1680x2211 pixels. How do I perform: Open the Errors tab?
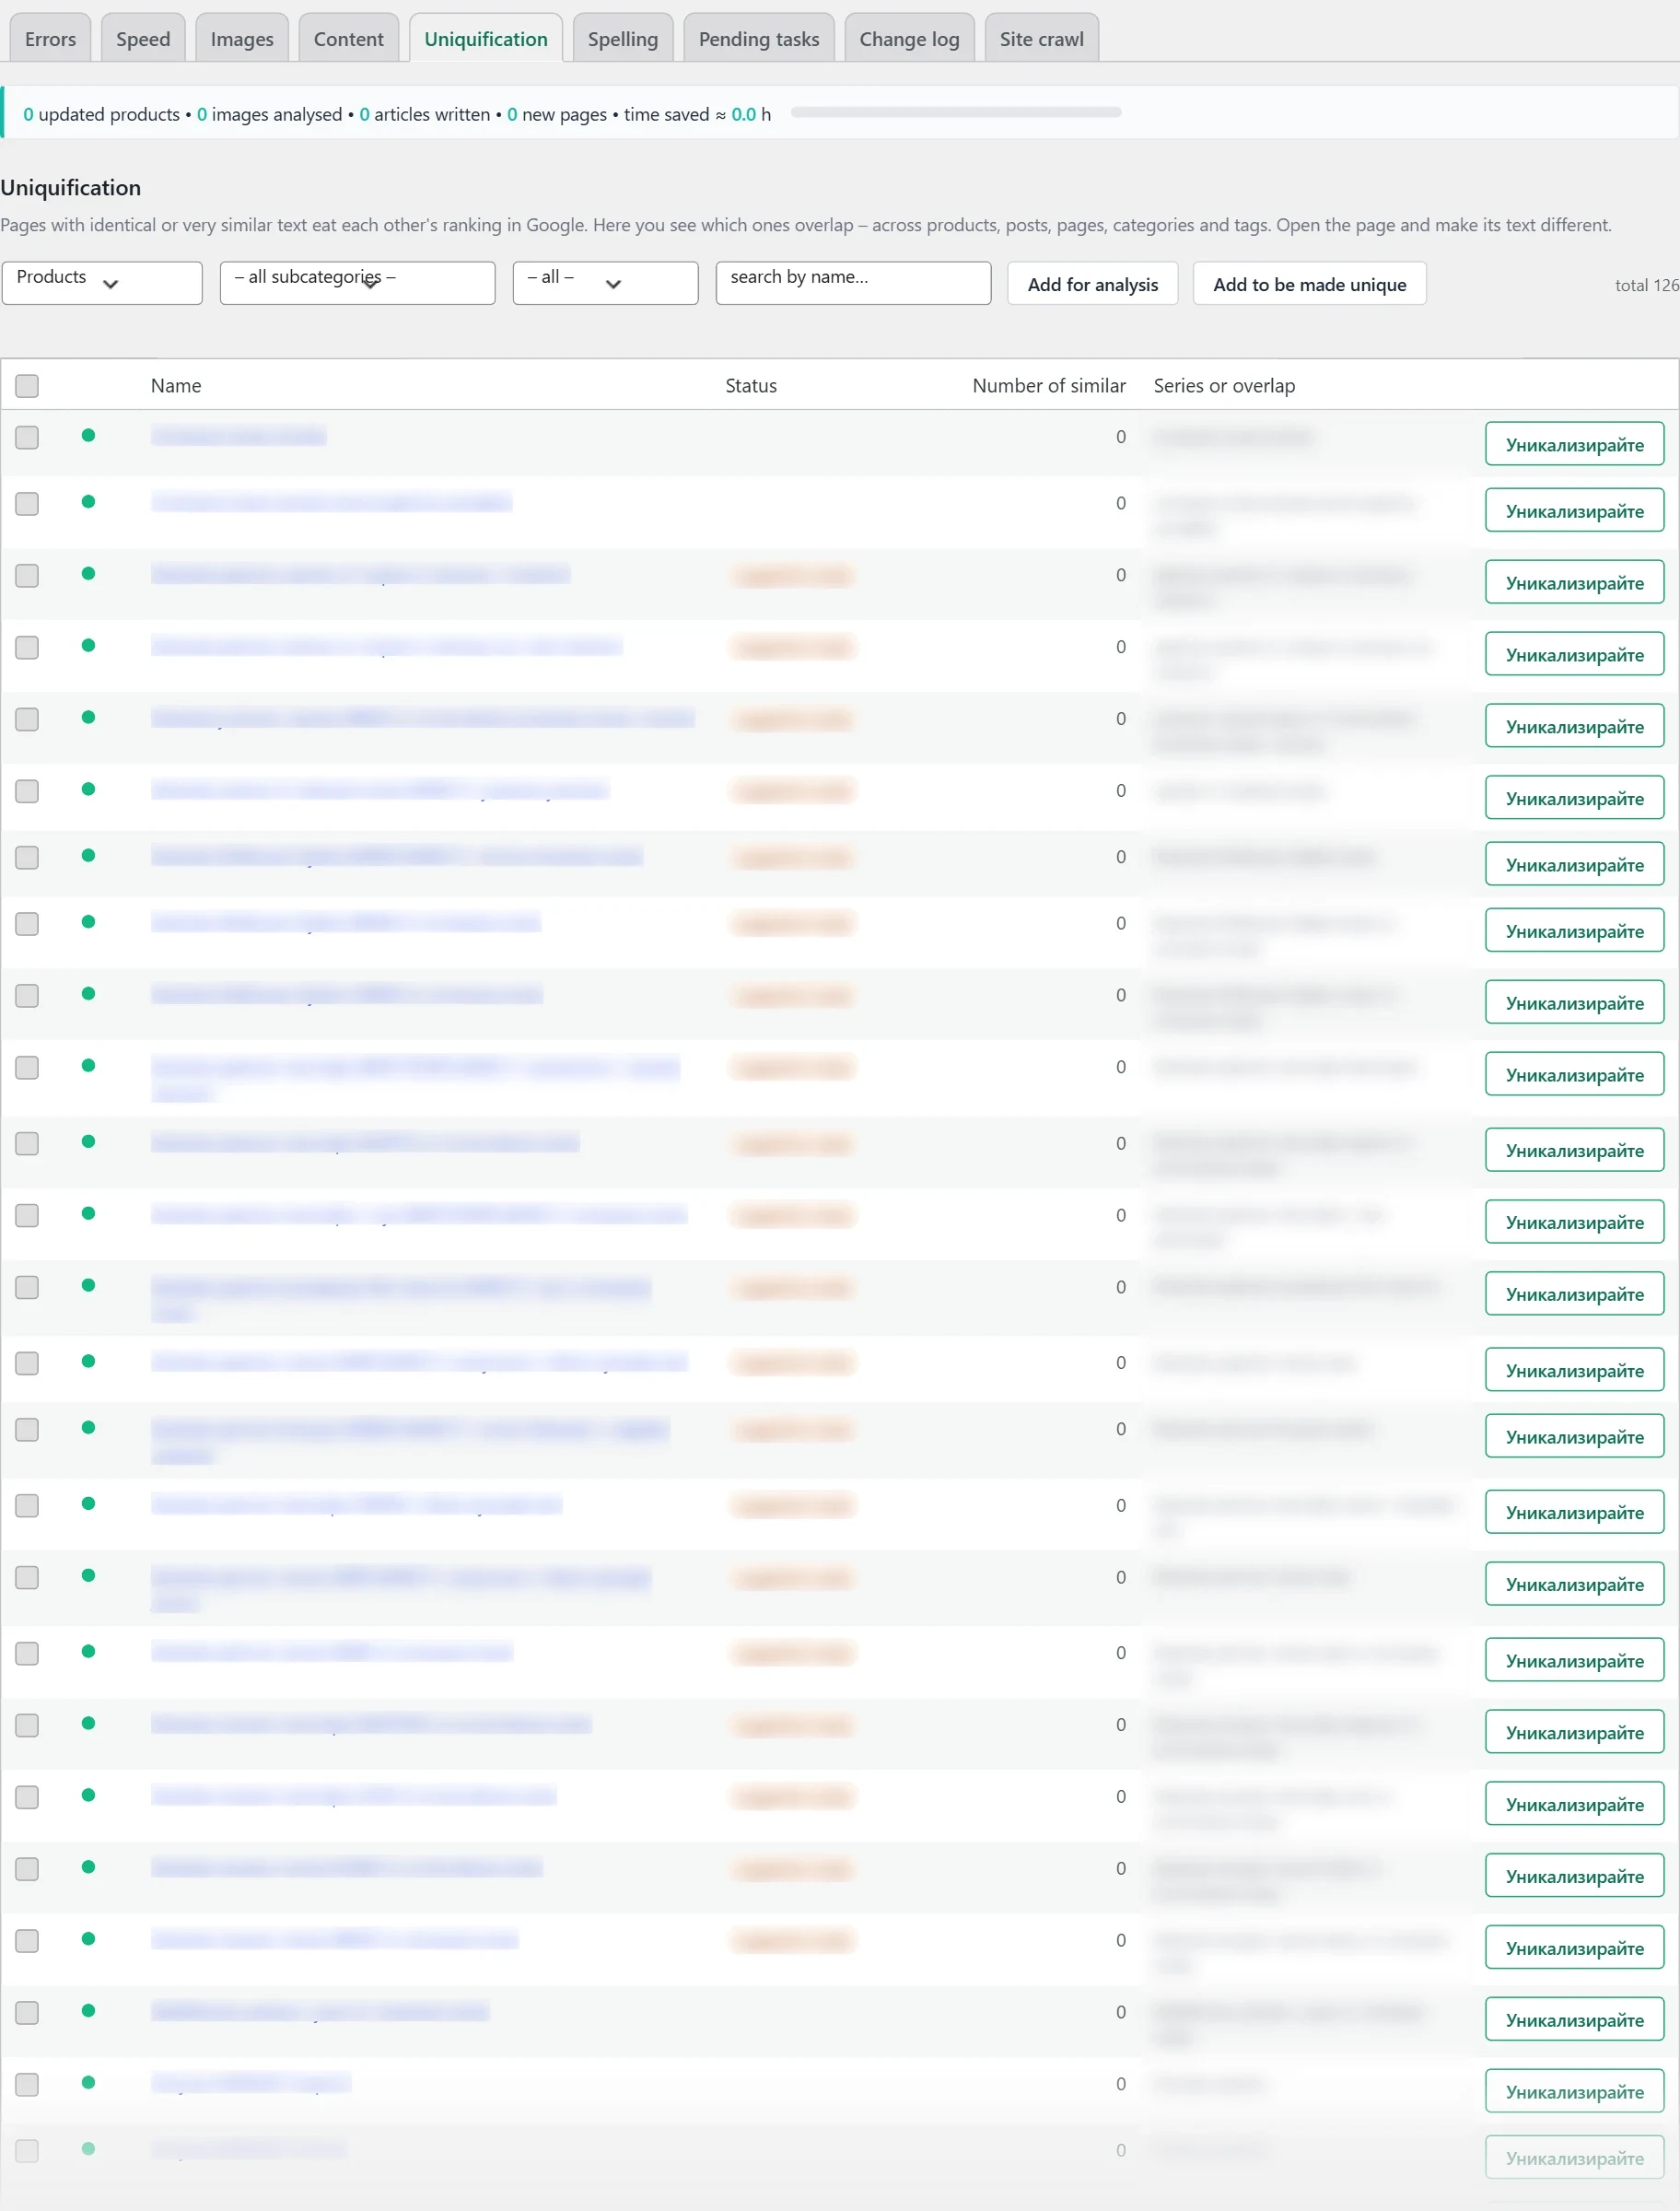tap(50, 39)
